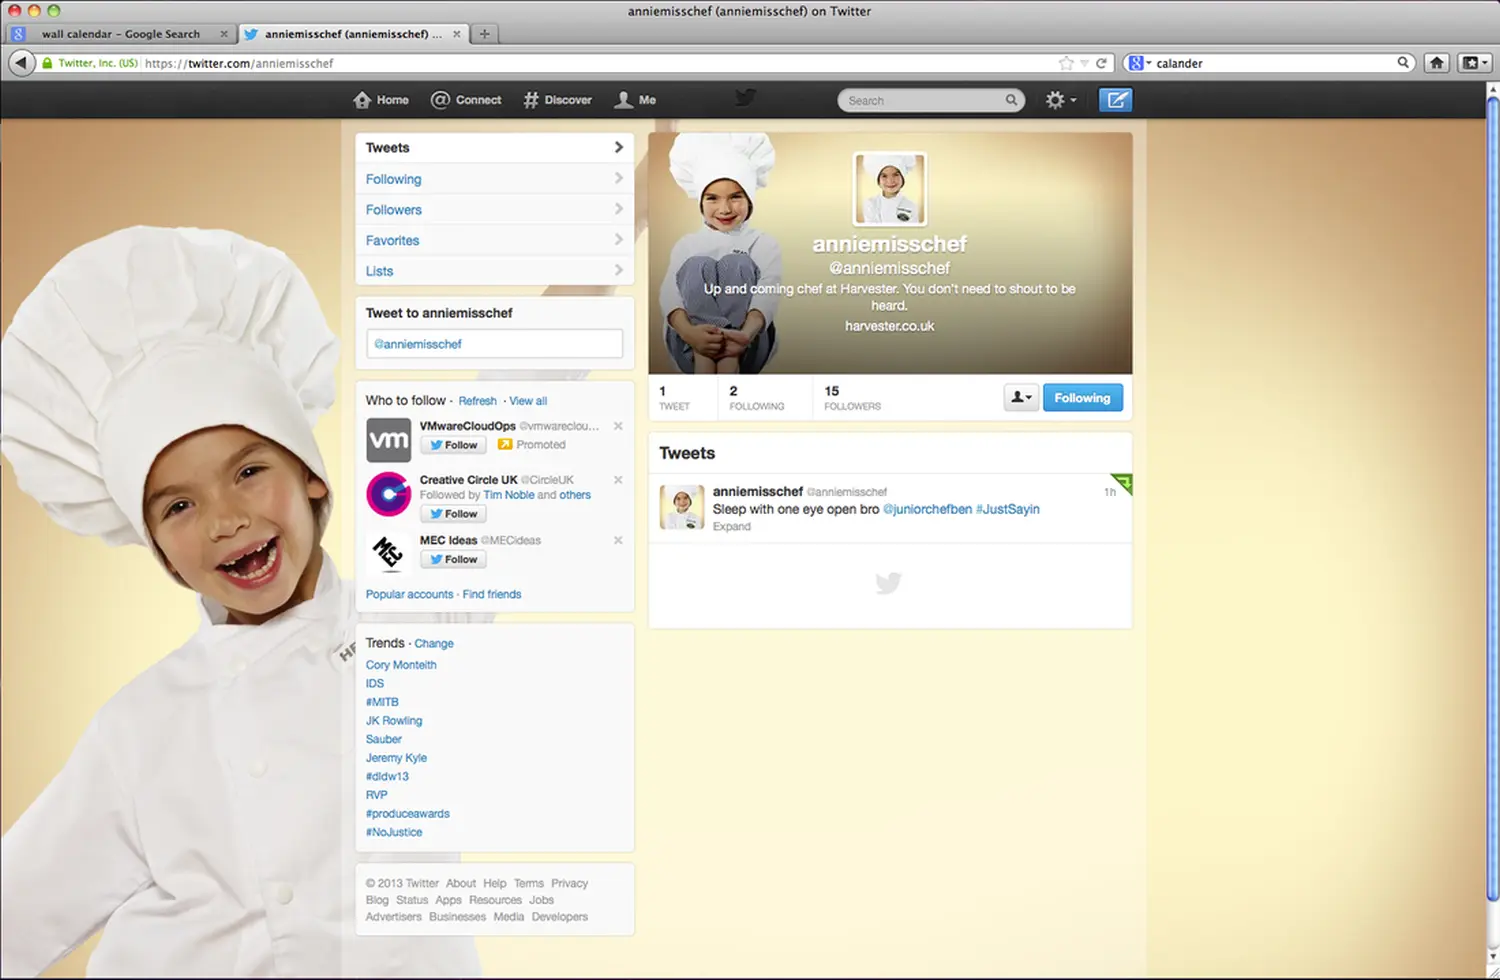Viewport: 1500px width, 980px height.
Task: Click the browser search magnifier icon
Action: [1403, 62]
